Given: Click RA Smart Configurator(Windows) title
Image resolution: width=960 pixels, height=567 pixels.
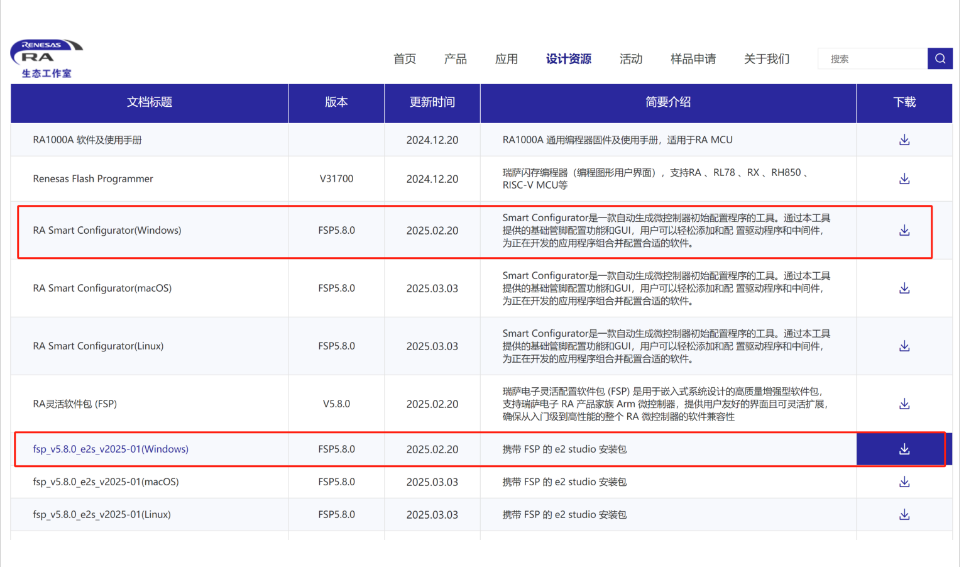Looking at the screenshot, I should pos(107,230).
